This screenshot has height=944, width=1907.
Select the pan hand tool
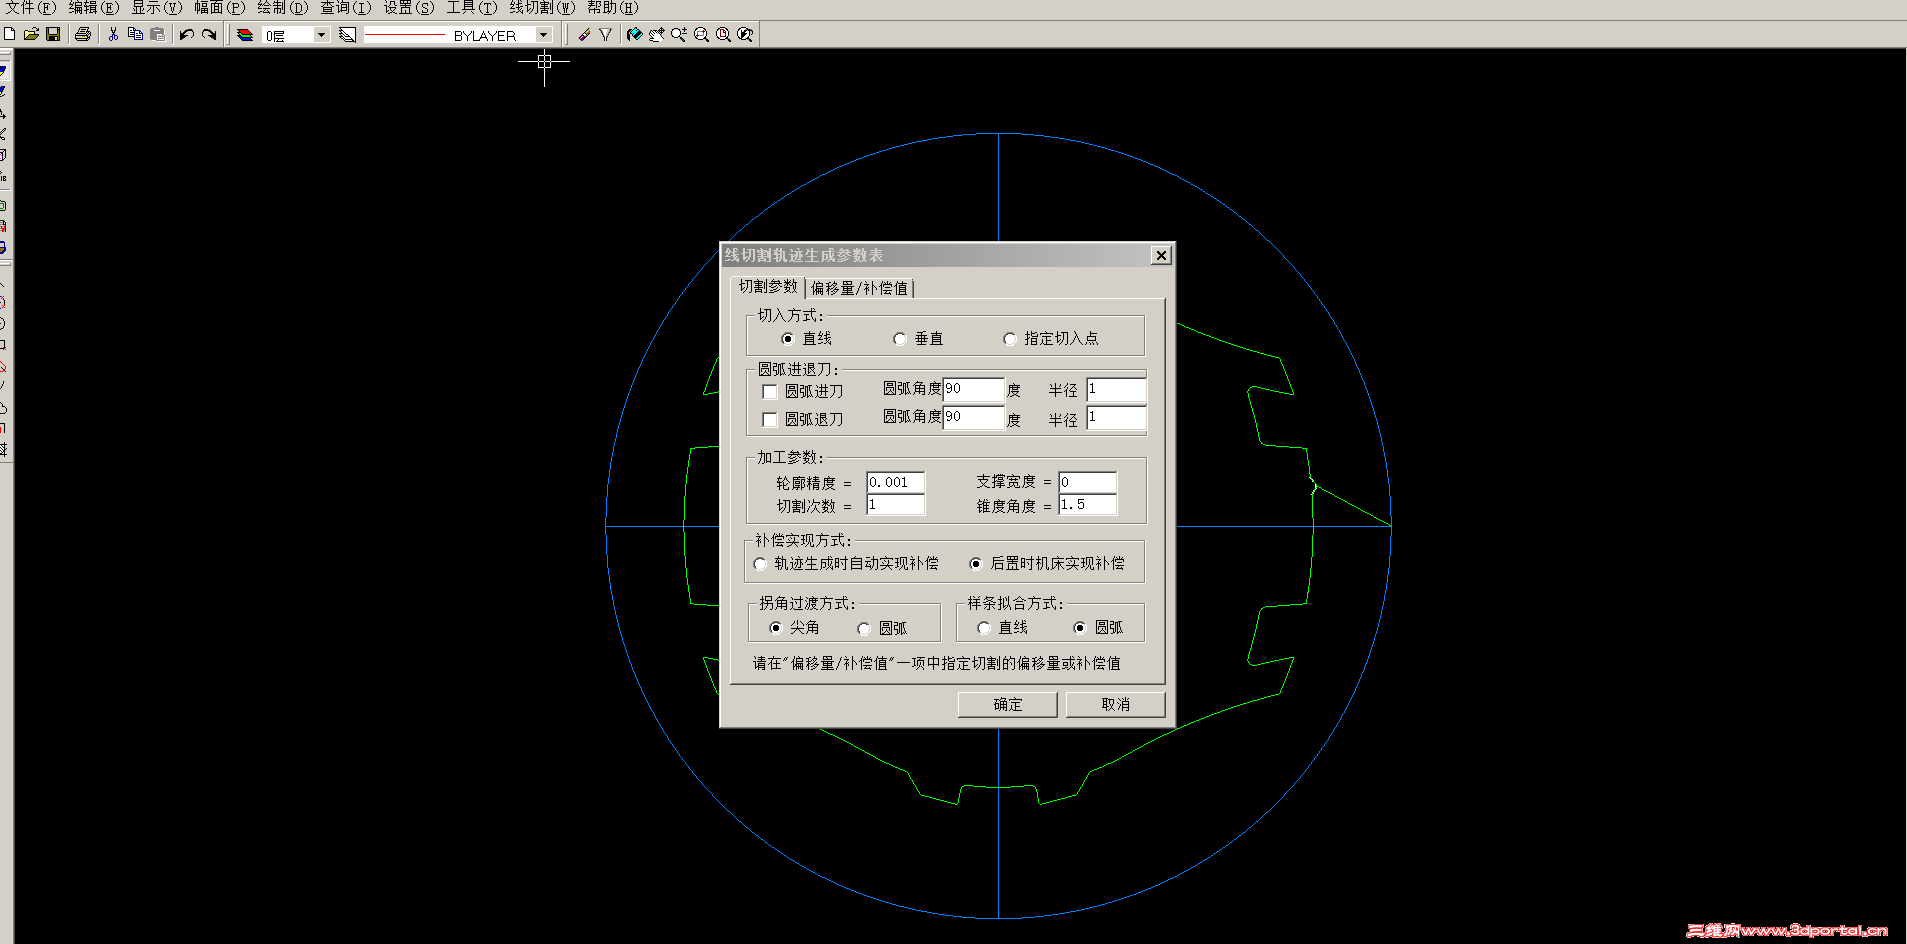point(656,34)
